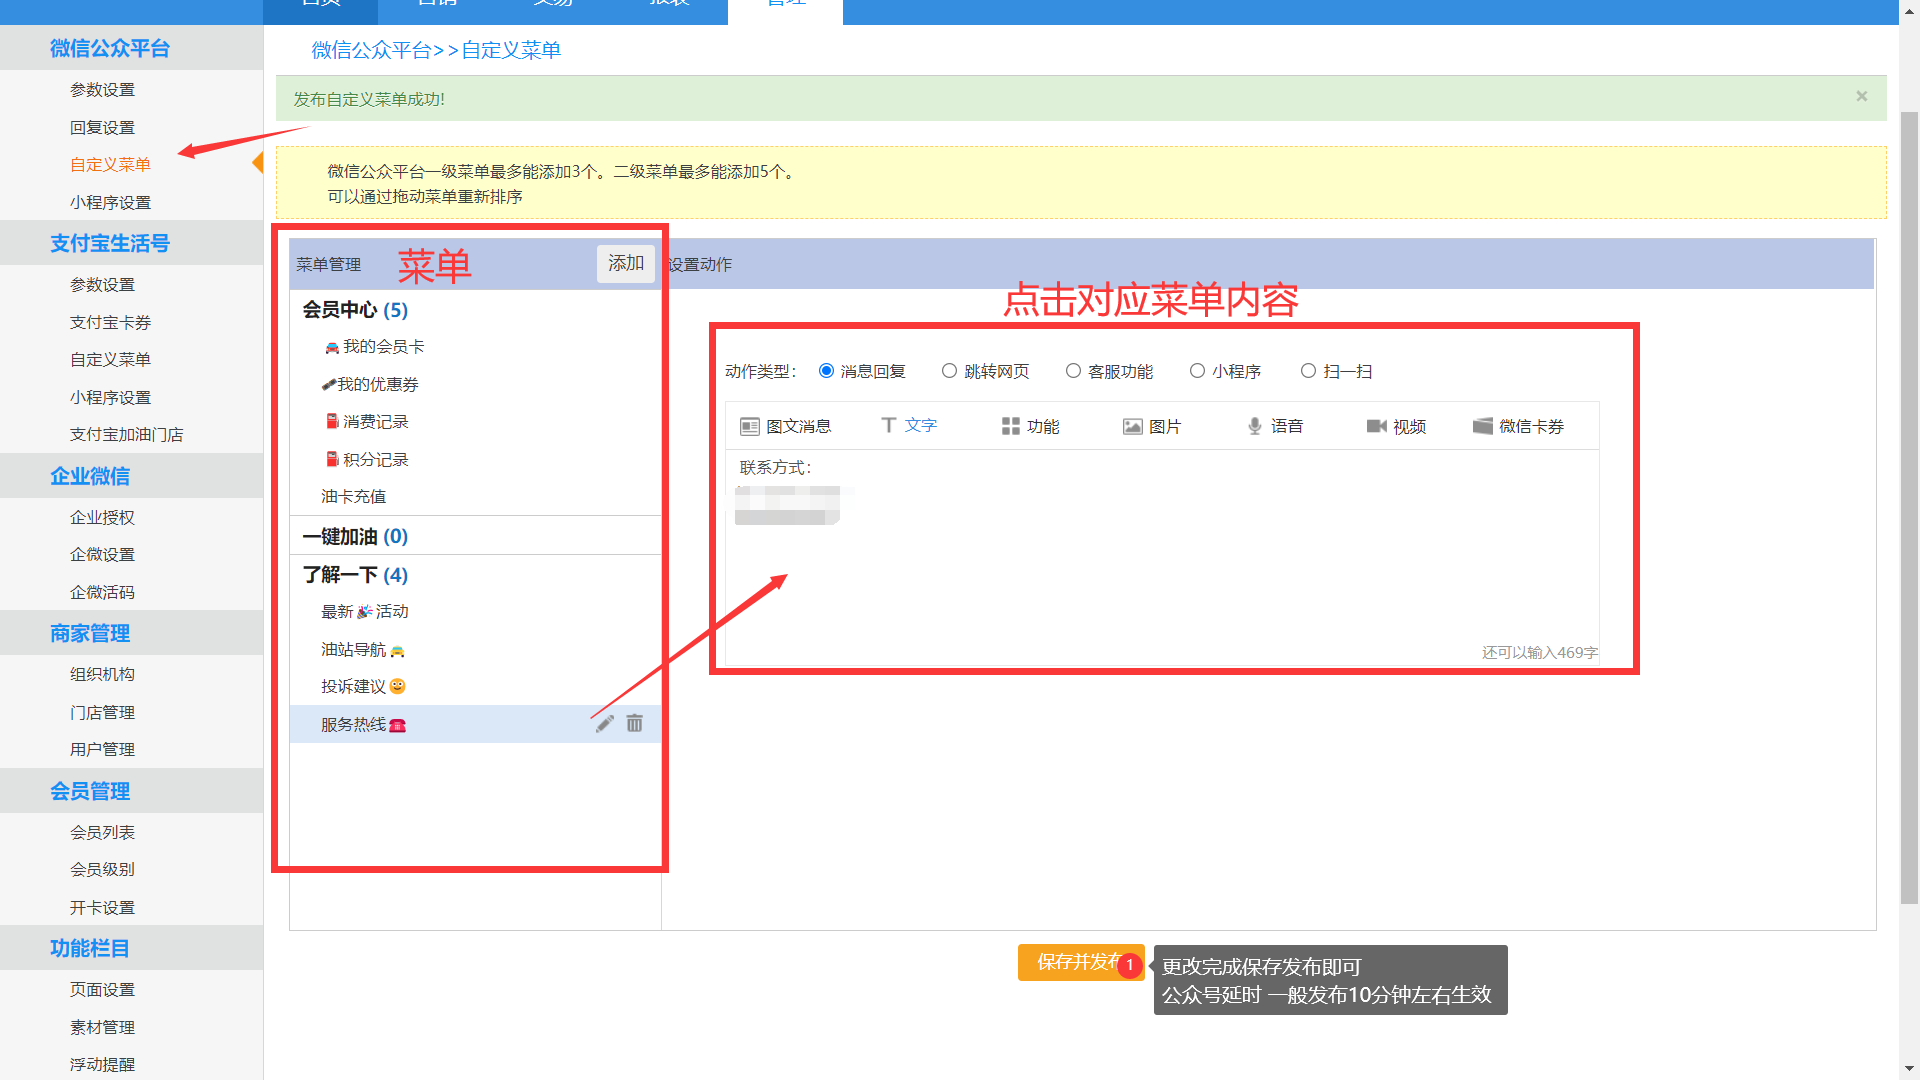
Task: Click the orange 保存并发布 button
Action: coord(1076,962)
